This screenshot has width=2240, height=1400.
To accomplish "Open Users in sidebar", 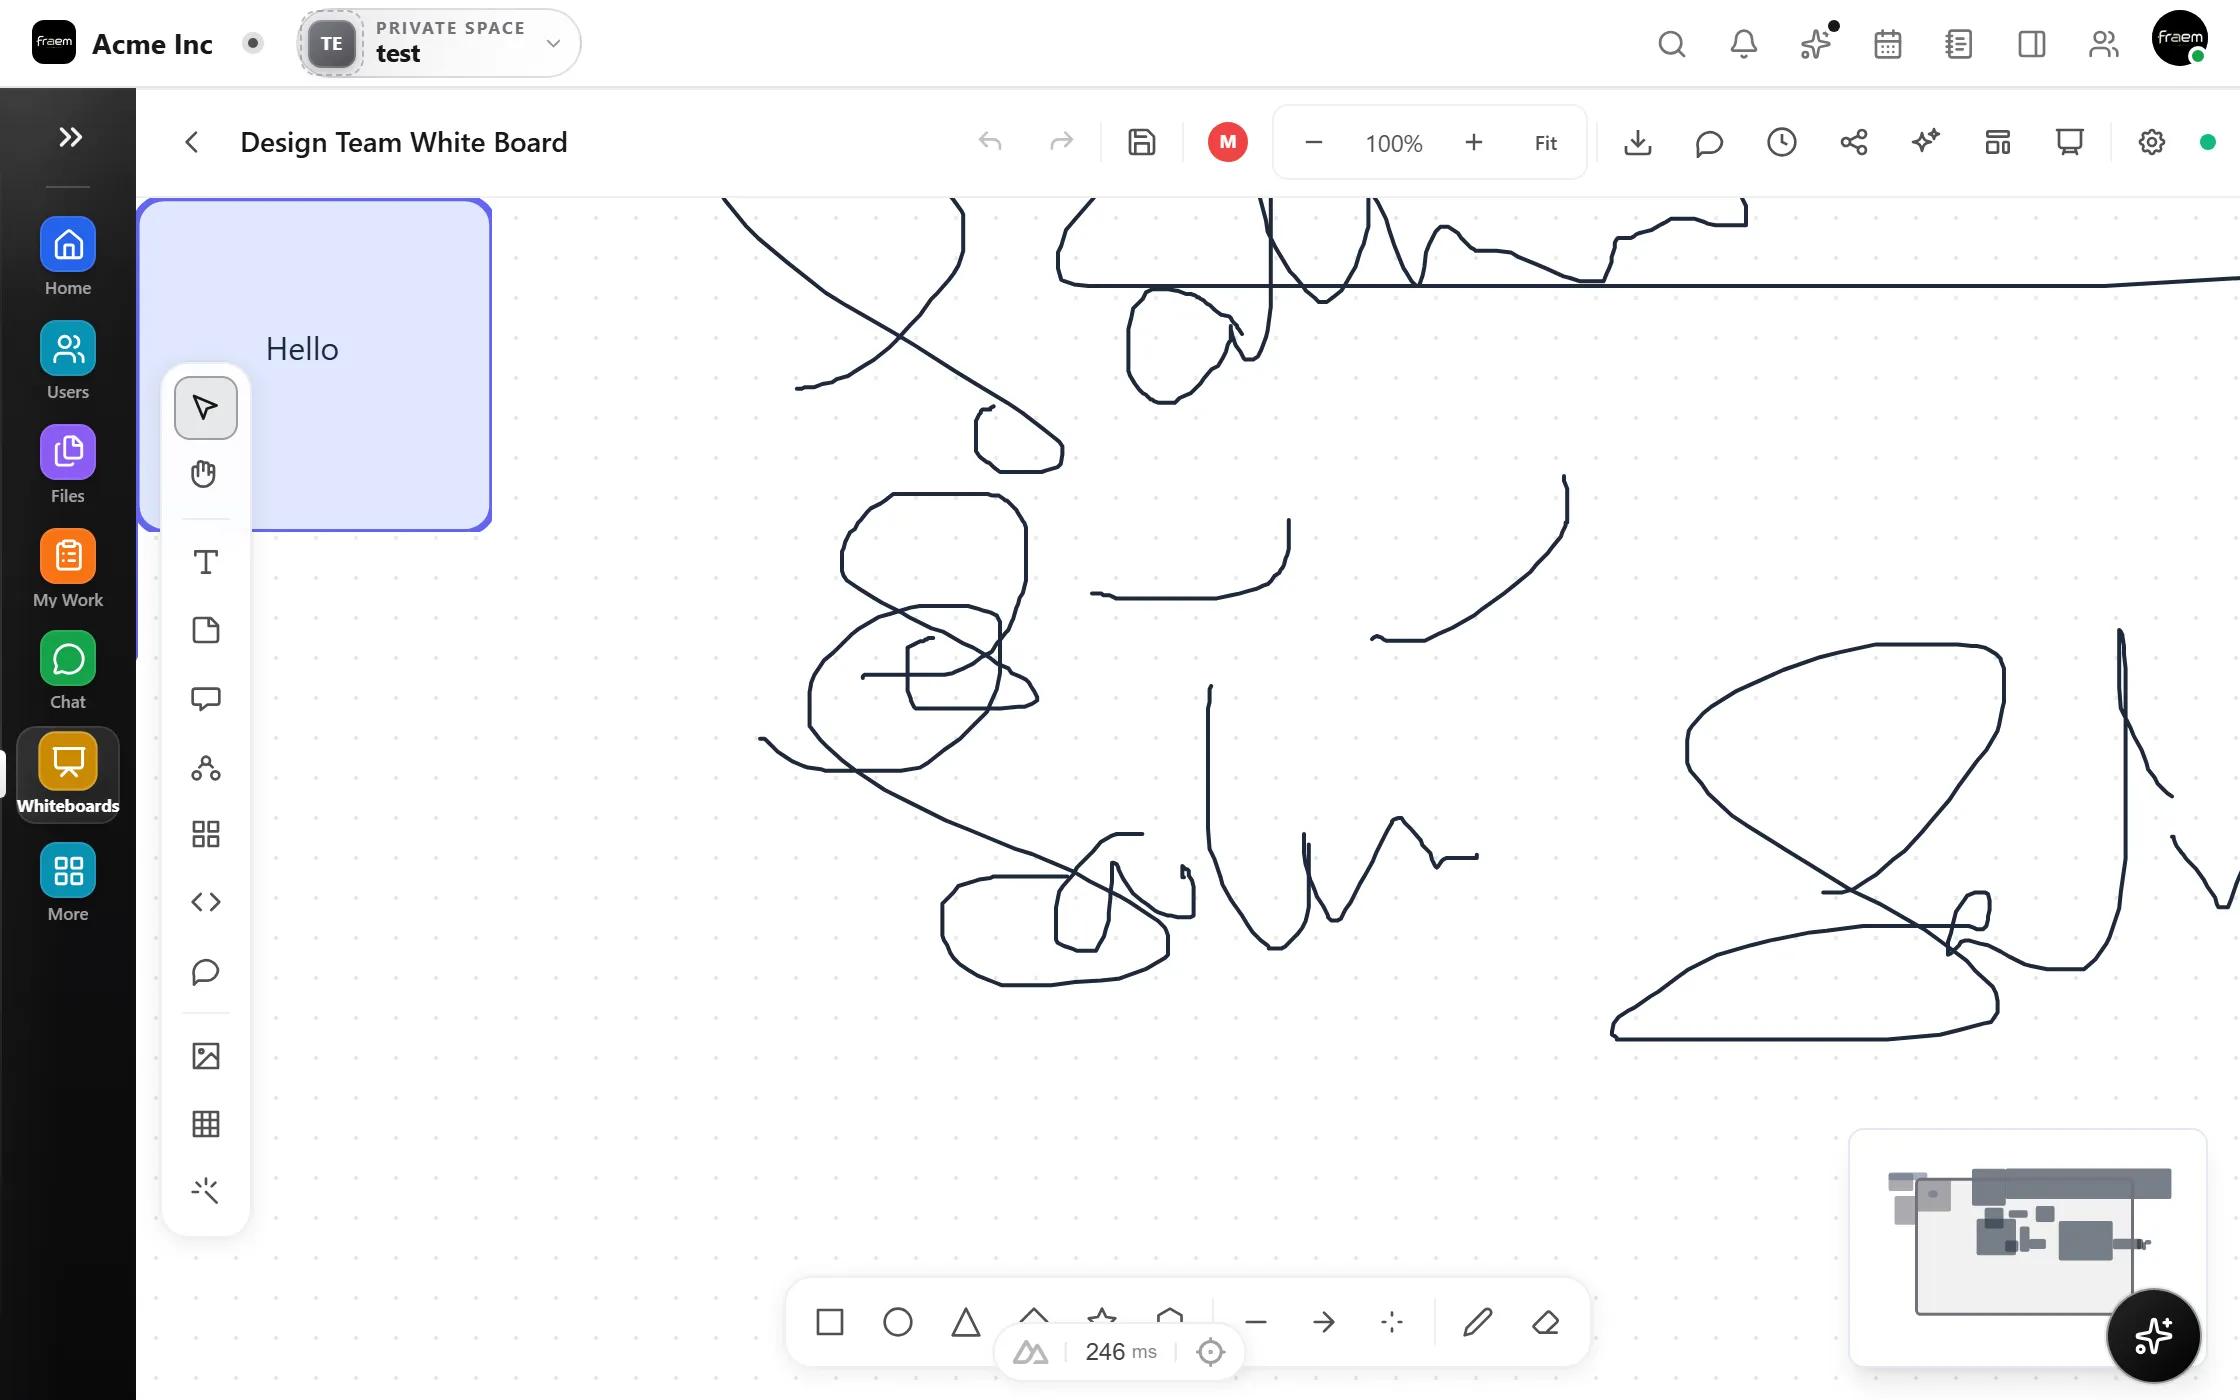I will click(68, 361).
